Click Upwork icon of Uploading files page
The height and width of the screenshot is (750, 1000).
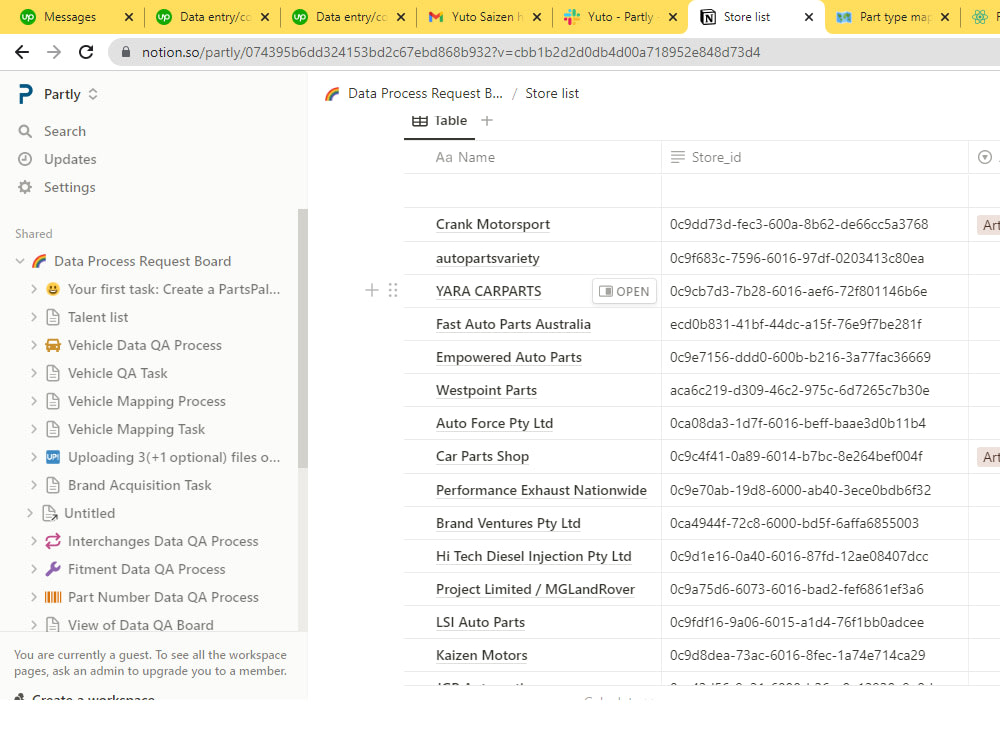[53, 457]
